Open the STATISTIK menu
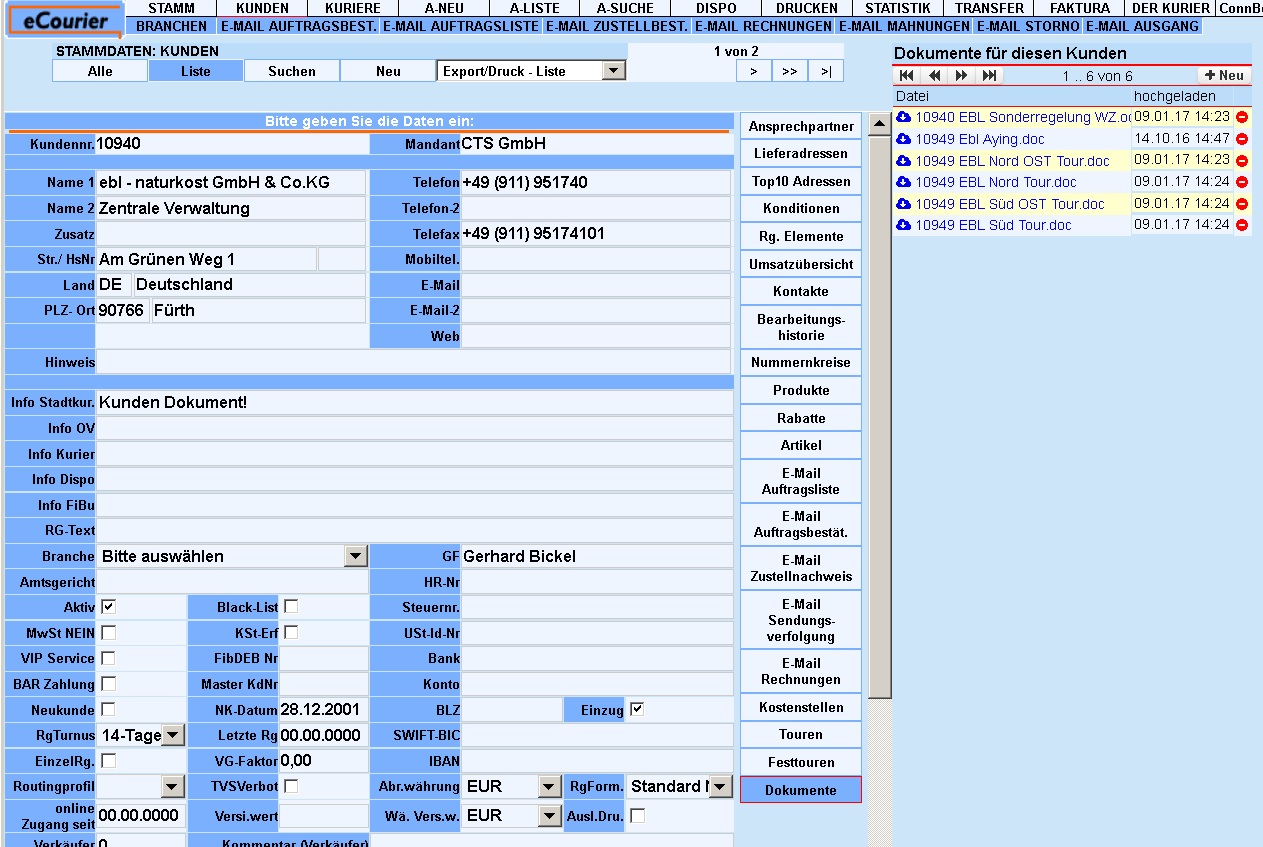Viewport: 1263px width, 847px height. [x=897, y=8]
